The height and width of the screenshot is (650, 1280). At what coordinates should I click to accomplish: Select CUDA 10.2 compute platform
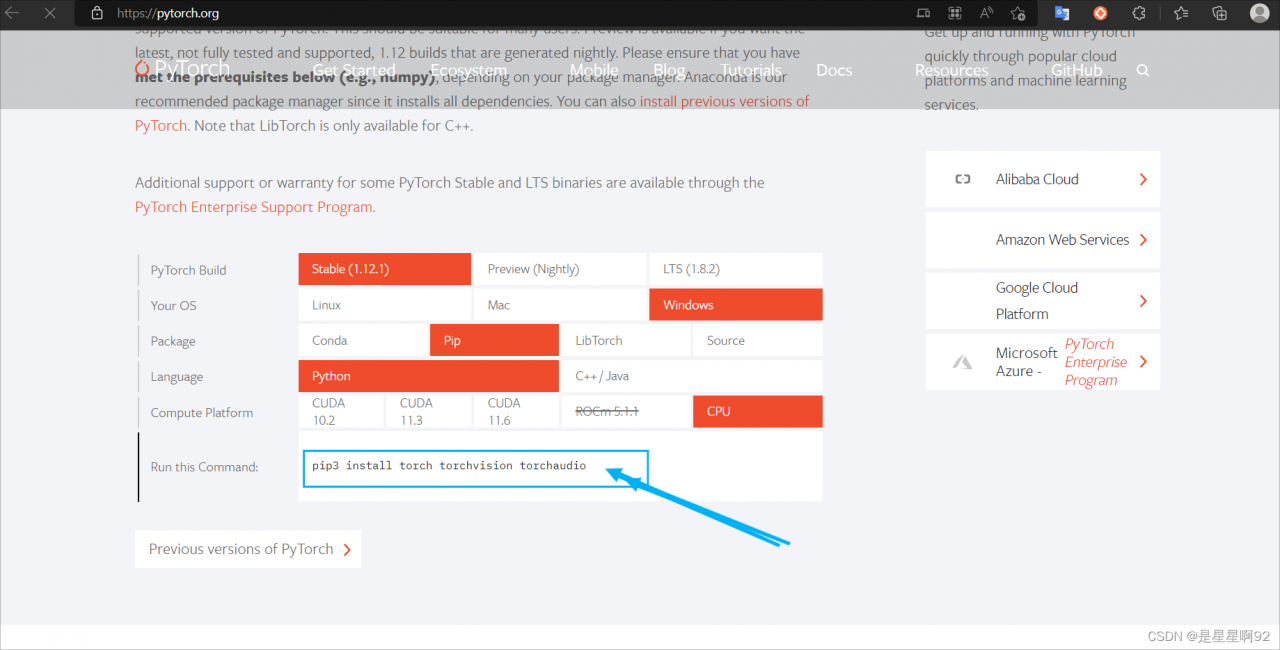341,412
